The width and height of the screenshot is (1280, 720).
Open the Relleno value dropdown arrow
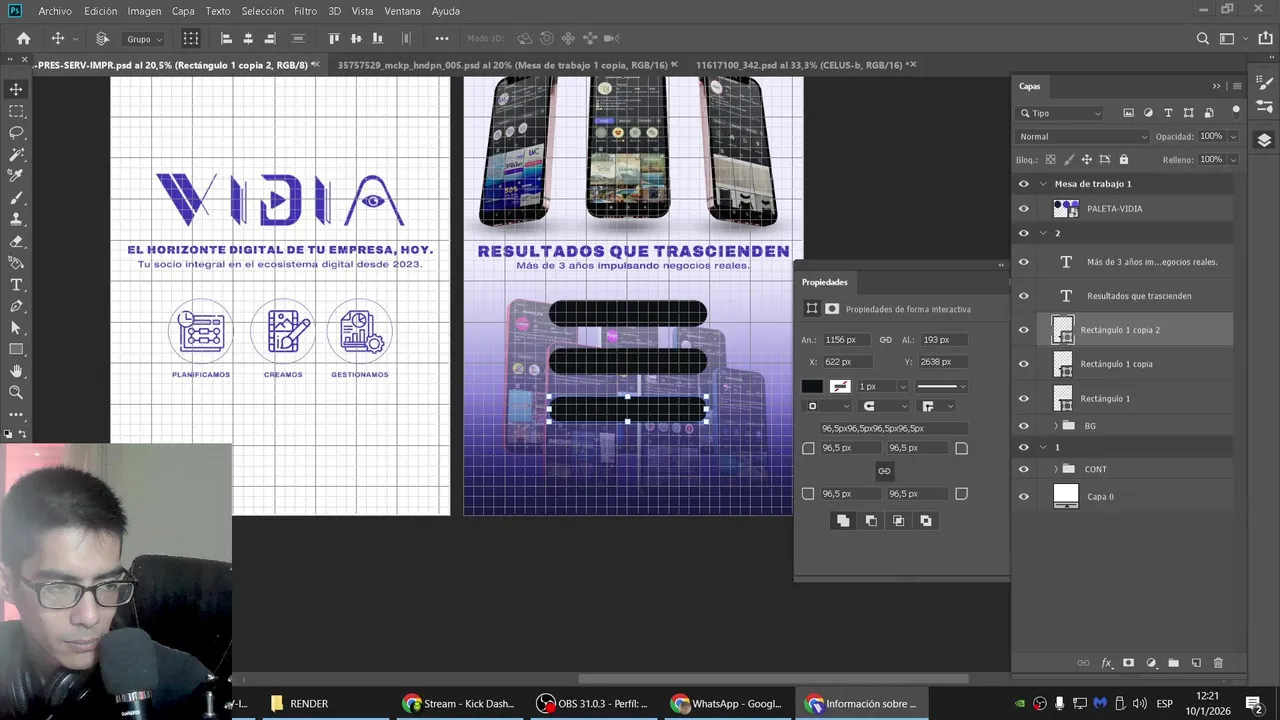point(1233,159)
